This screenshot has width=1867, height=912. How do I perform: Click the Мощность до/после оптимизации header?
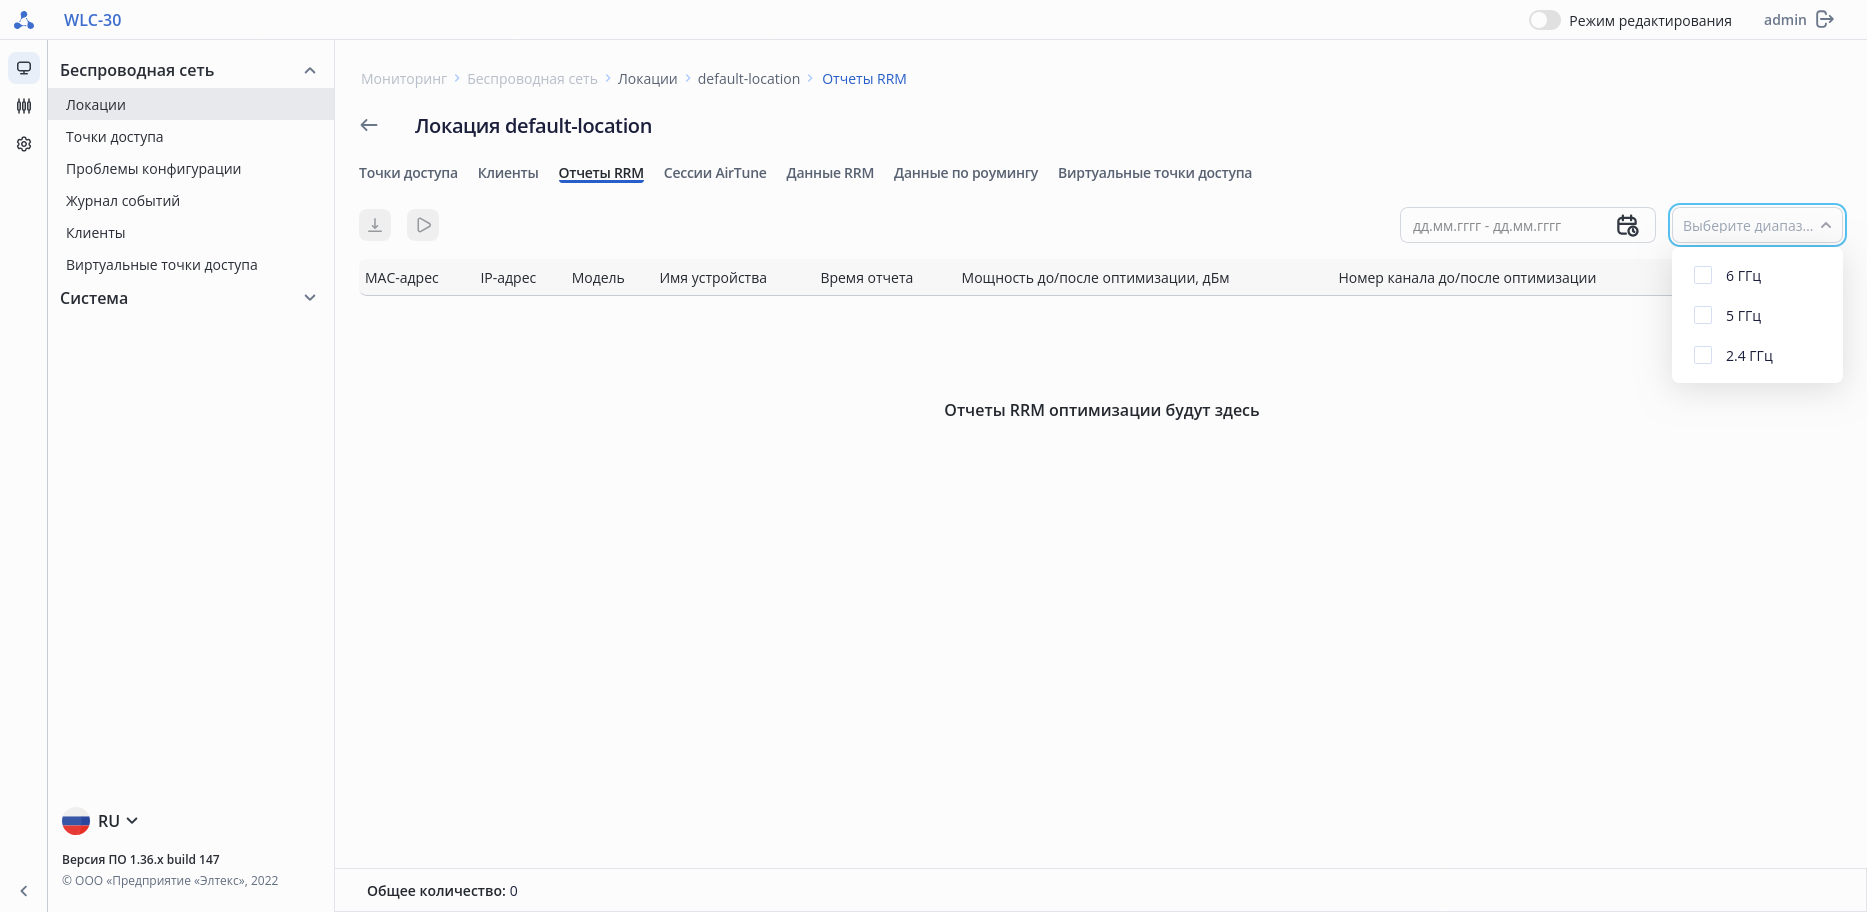(1095, 278)
